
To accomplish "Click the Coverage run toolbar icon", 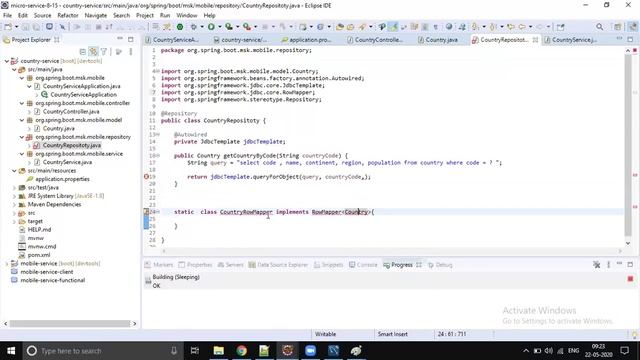I will [229, 27].
